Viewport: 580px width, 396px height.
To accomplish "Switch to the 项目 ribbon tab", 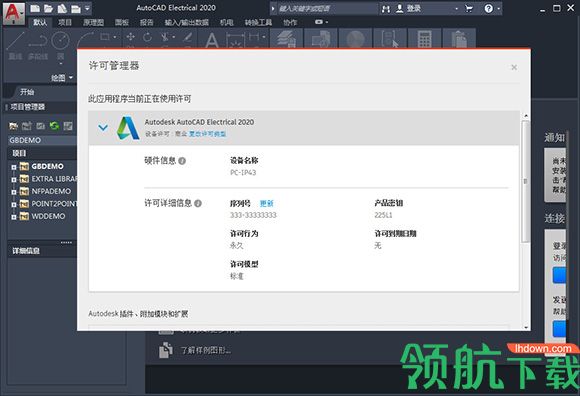I will [x=65, y=22].
